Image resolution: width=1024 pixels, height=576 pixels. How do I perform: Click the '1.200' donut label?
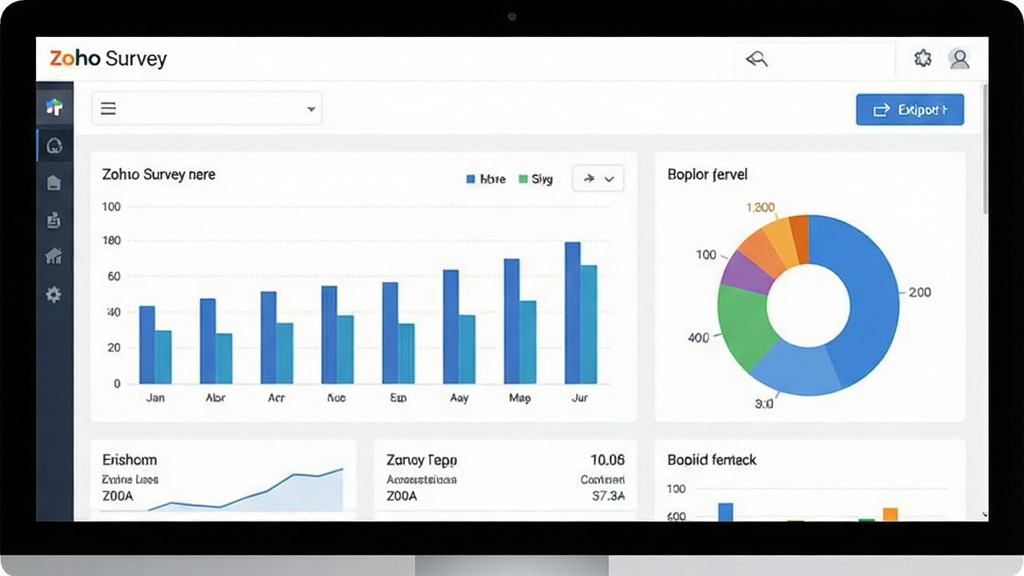(760, 208)
